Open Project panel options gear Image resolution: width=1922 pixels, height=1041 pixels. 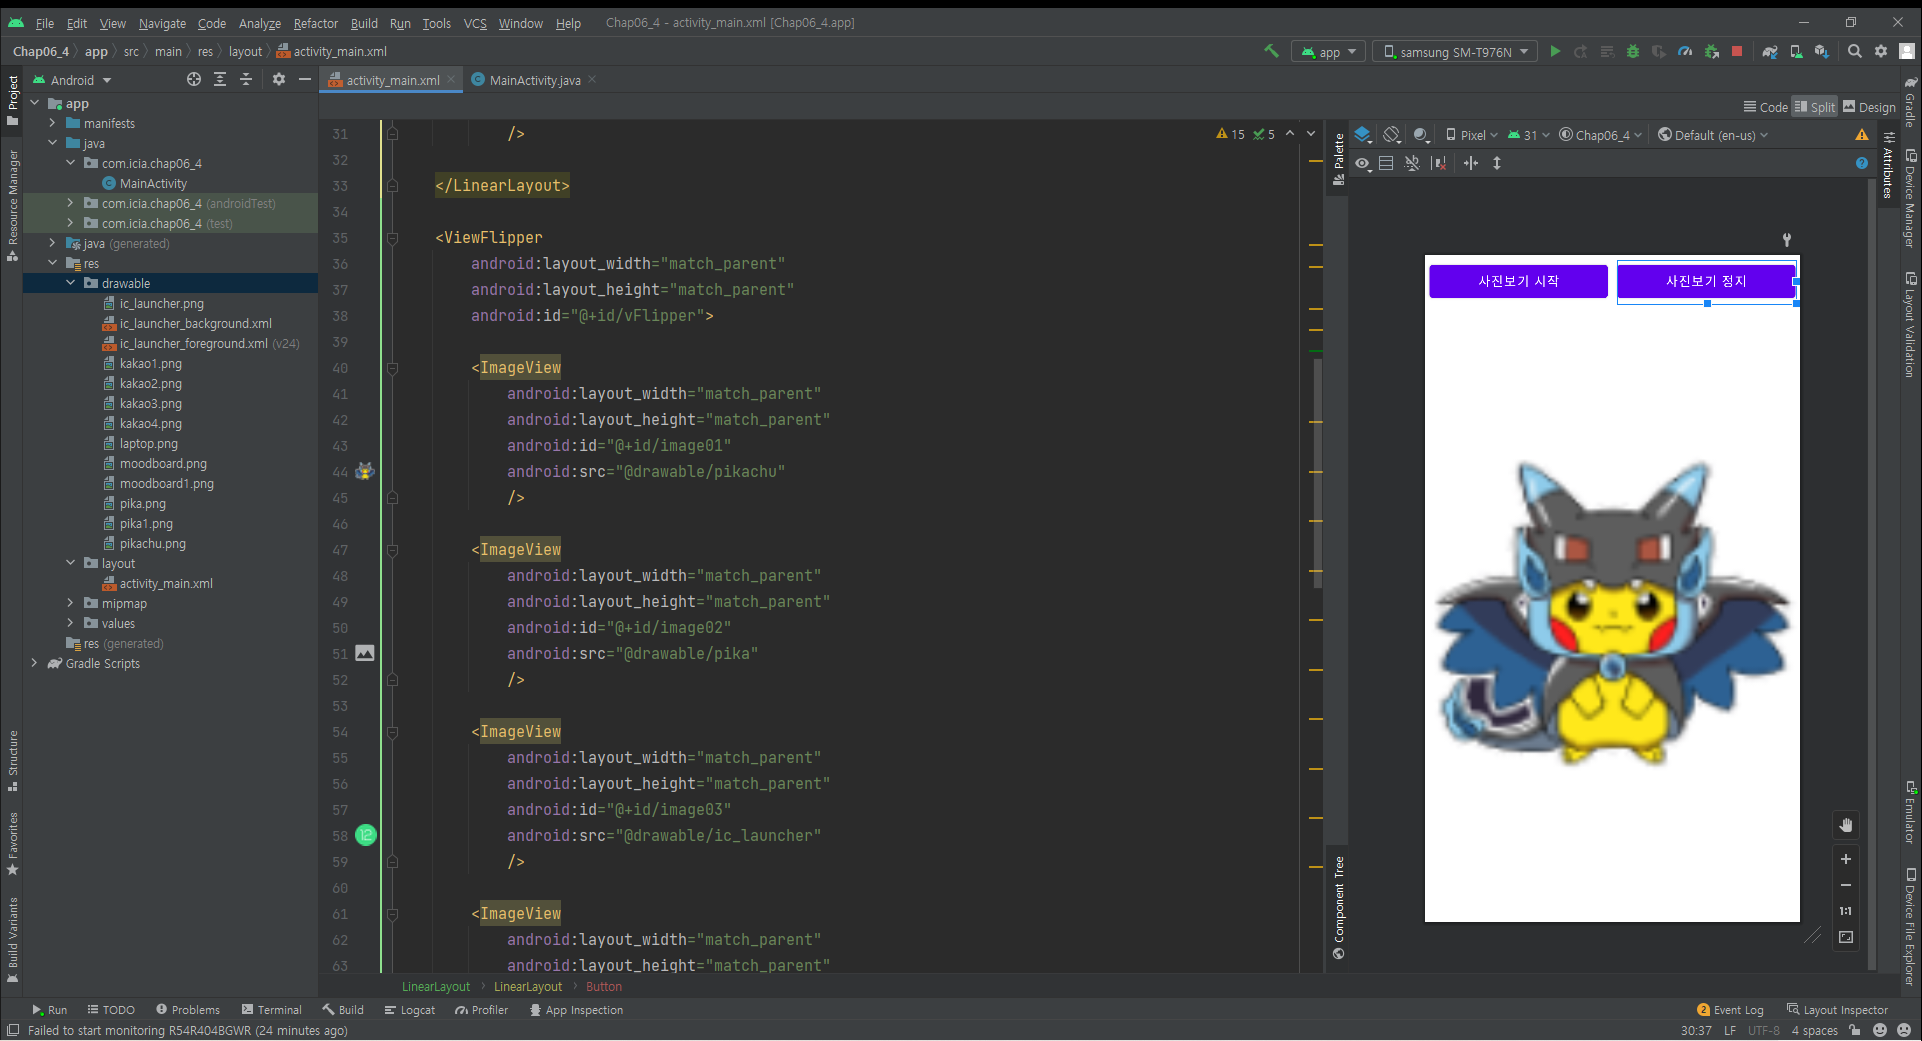tap(279, 79)
